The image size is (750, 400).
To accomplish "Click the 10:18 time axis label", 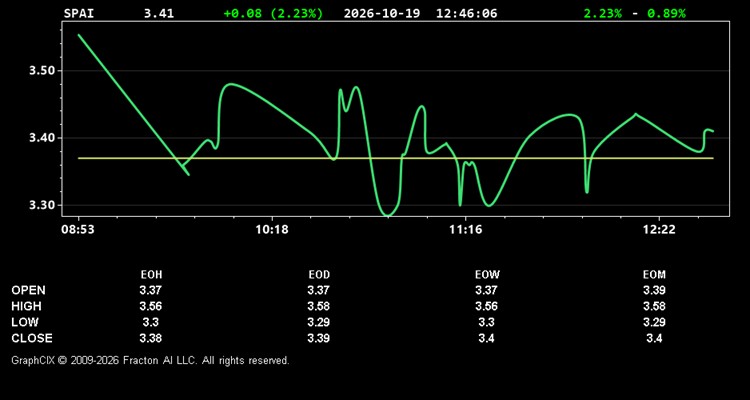I will [272, 230].
